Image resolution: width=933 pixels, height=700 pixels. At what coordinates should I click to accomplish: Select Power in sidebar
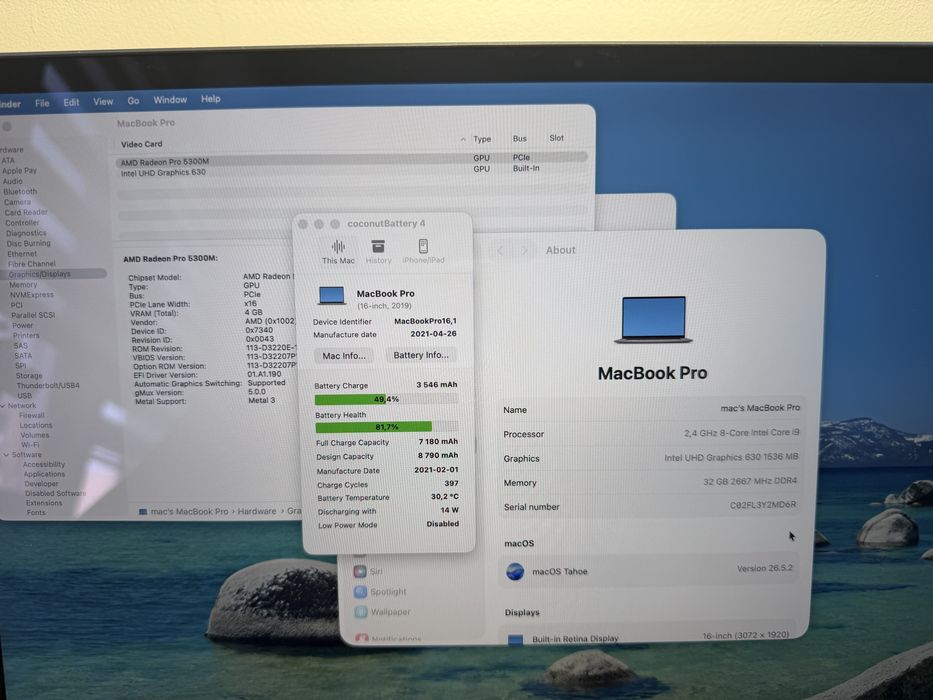point(23,325)
